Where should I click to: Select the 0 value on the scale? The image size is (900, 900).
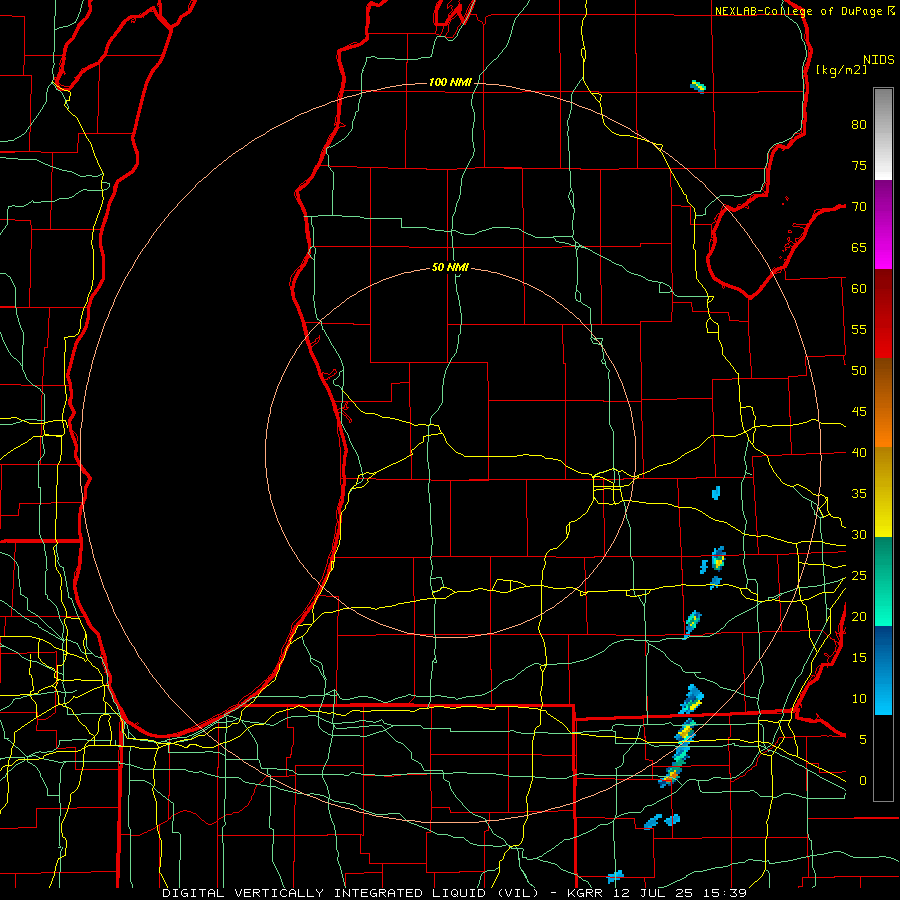[x=863, y=781]
